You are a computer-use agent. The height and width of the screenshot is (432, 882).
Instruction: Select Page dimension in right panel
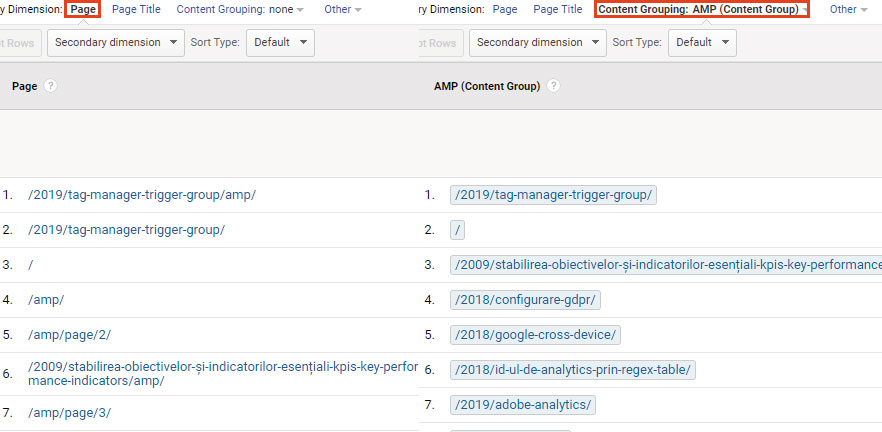(x=505, y=10)
